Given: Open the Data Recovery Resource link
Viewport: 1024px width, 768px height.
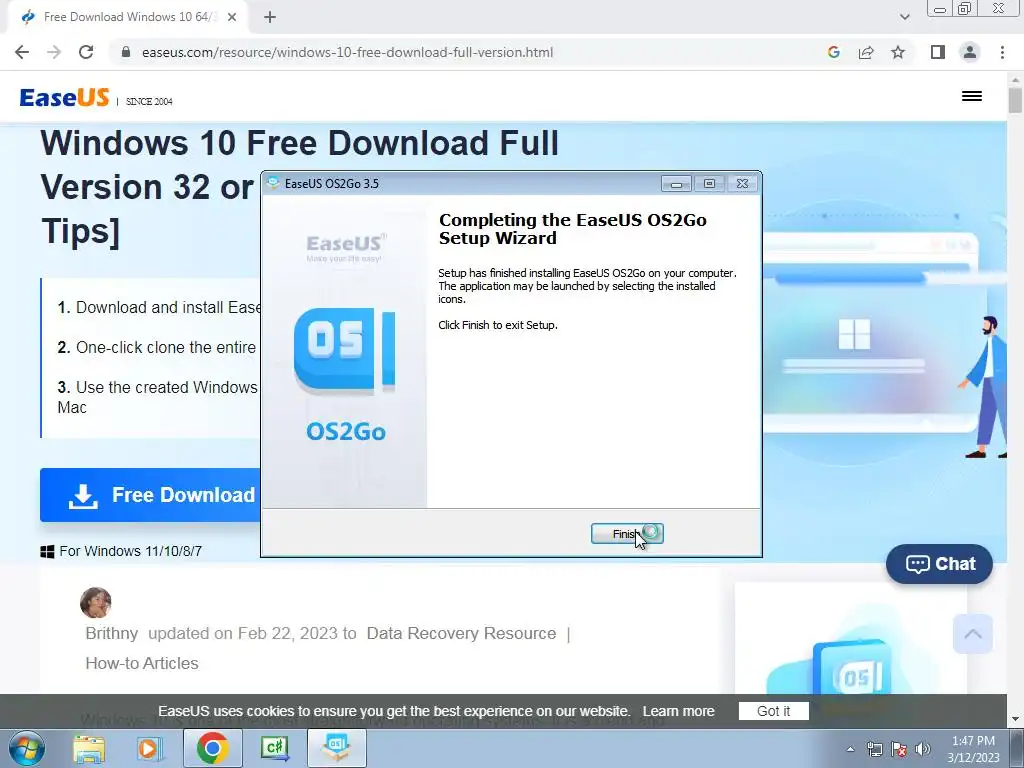Looking at the screenshot, I should pyautogui.click(x=461, y=633).
